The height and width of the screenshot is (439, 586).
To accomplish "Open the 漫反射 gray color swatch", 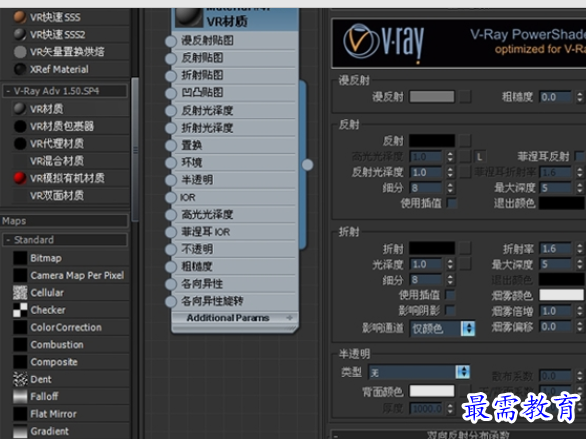I will tap(432, 96).
